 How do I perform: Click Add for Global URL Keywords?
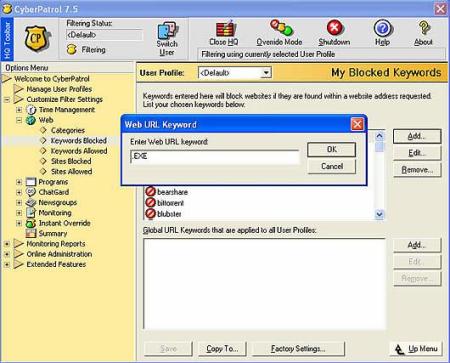pyautogui.click(x=417, y=245)
